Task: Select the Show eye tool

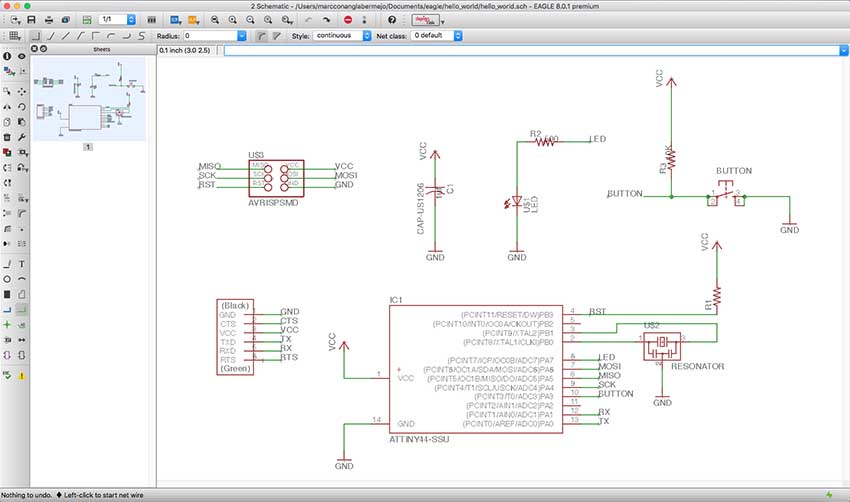Action: pyautogui.click(x=22, y=56)
